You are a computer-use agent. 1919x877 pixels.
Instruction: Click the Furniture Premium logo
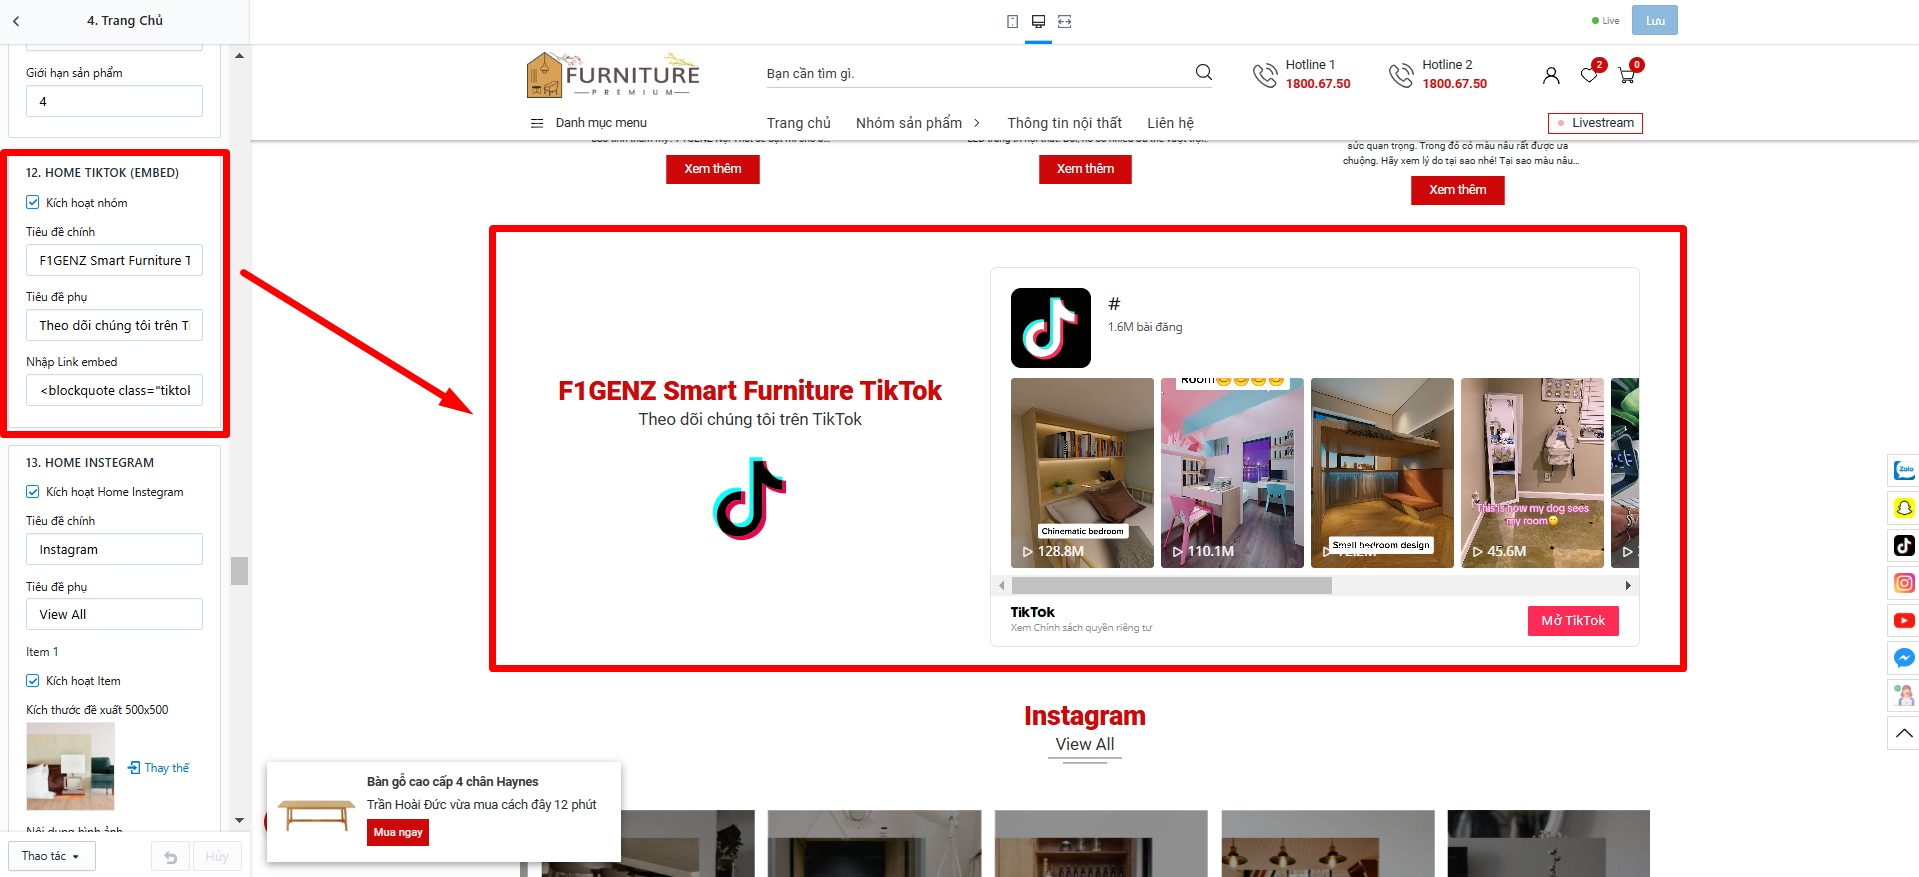[x=613, y=75]
